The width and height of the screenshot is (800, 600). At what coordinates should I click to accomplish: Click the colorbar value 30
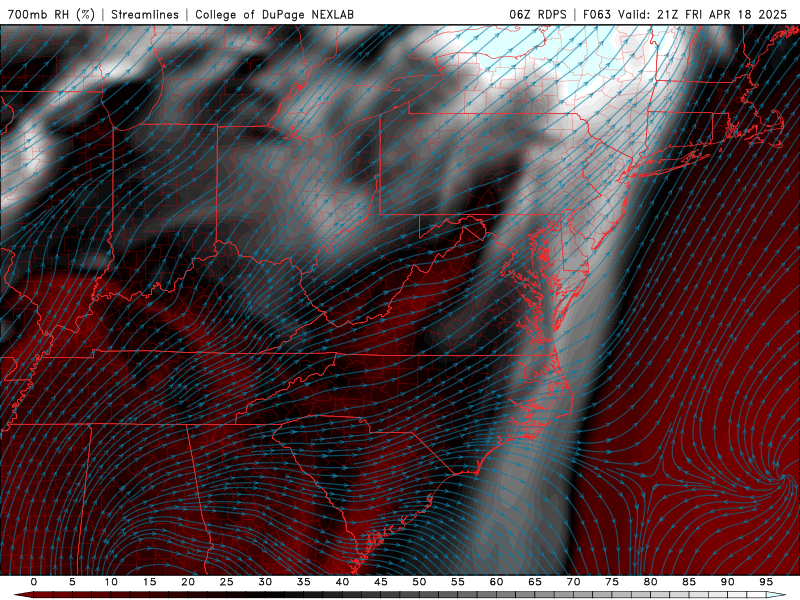[265, 582]
